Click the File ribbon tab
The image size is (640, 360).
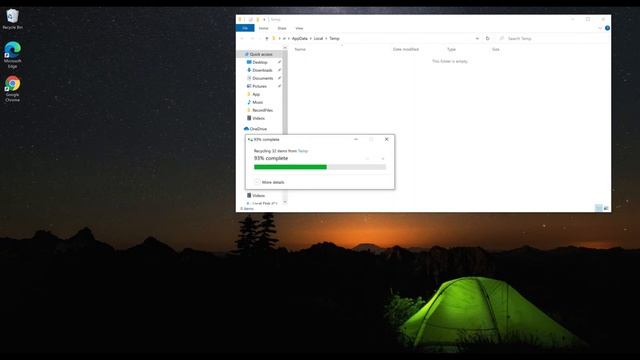pos(245,28)
